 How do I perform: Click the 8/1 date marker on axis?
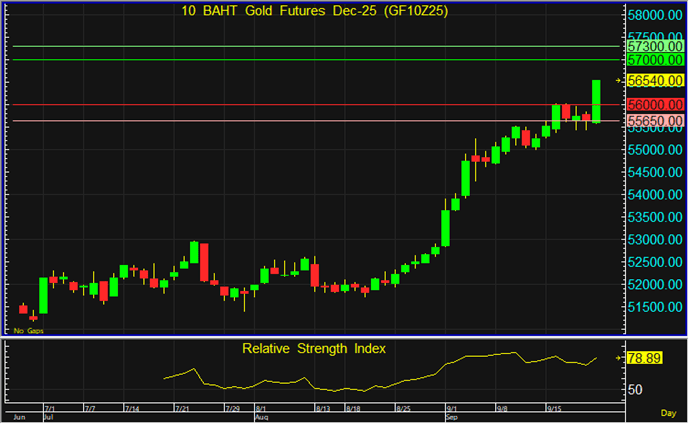[261, 408]
